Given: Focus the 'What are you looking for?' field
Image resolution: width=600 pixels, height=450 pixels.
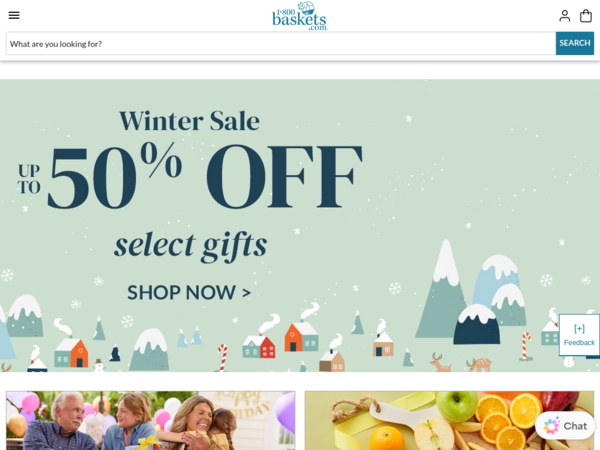Looking at the screenshot, I should (x=281, y=44).
